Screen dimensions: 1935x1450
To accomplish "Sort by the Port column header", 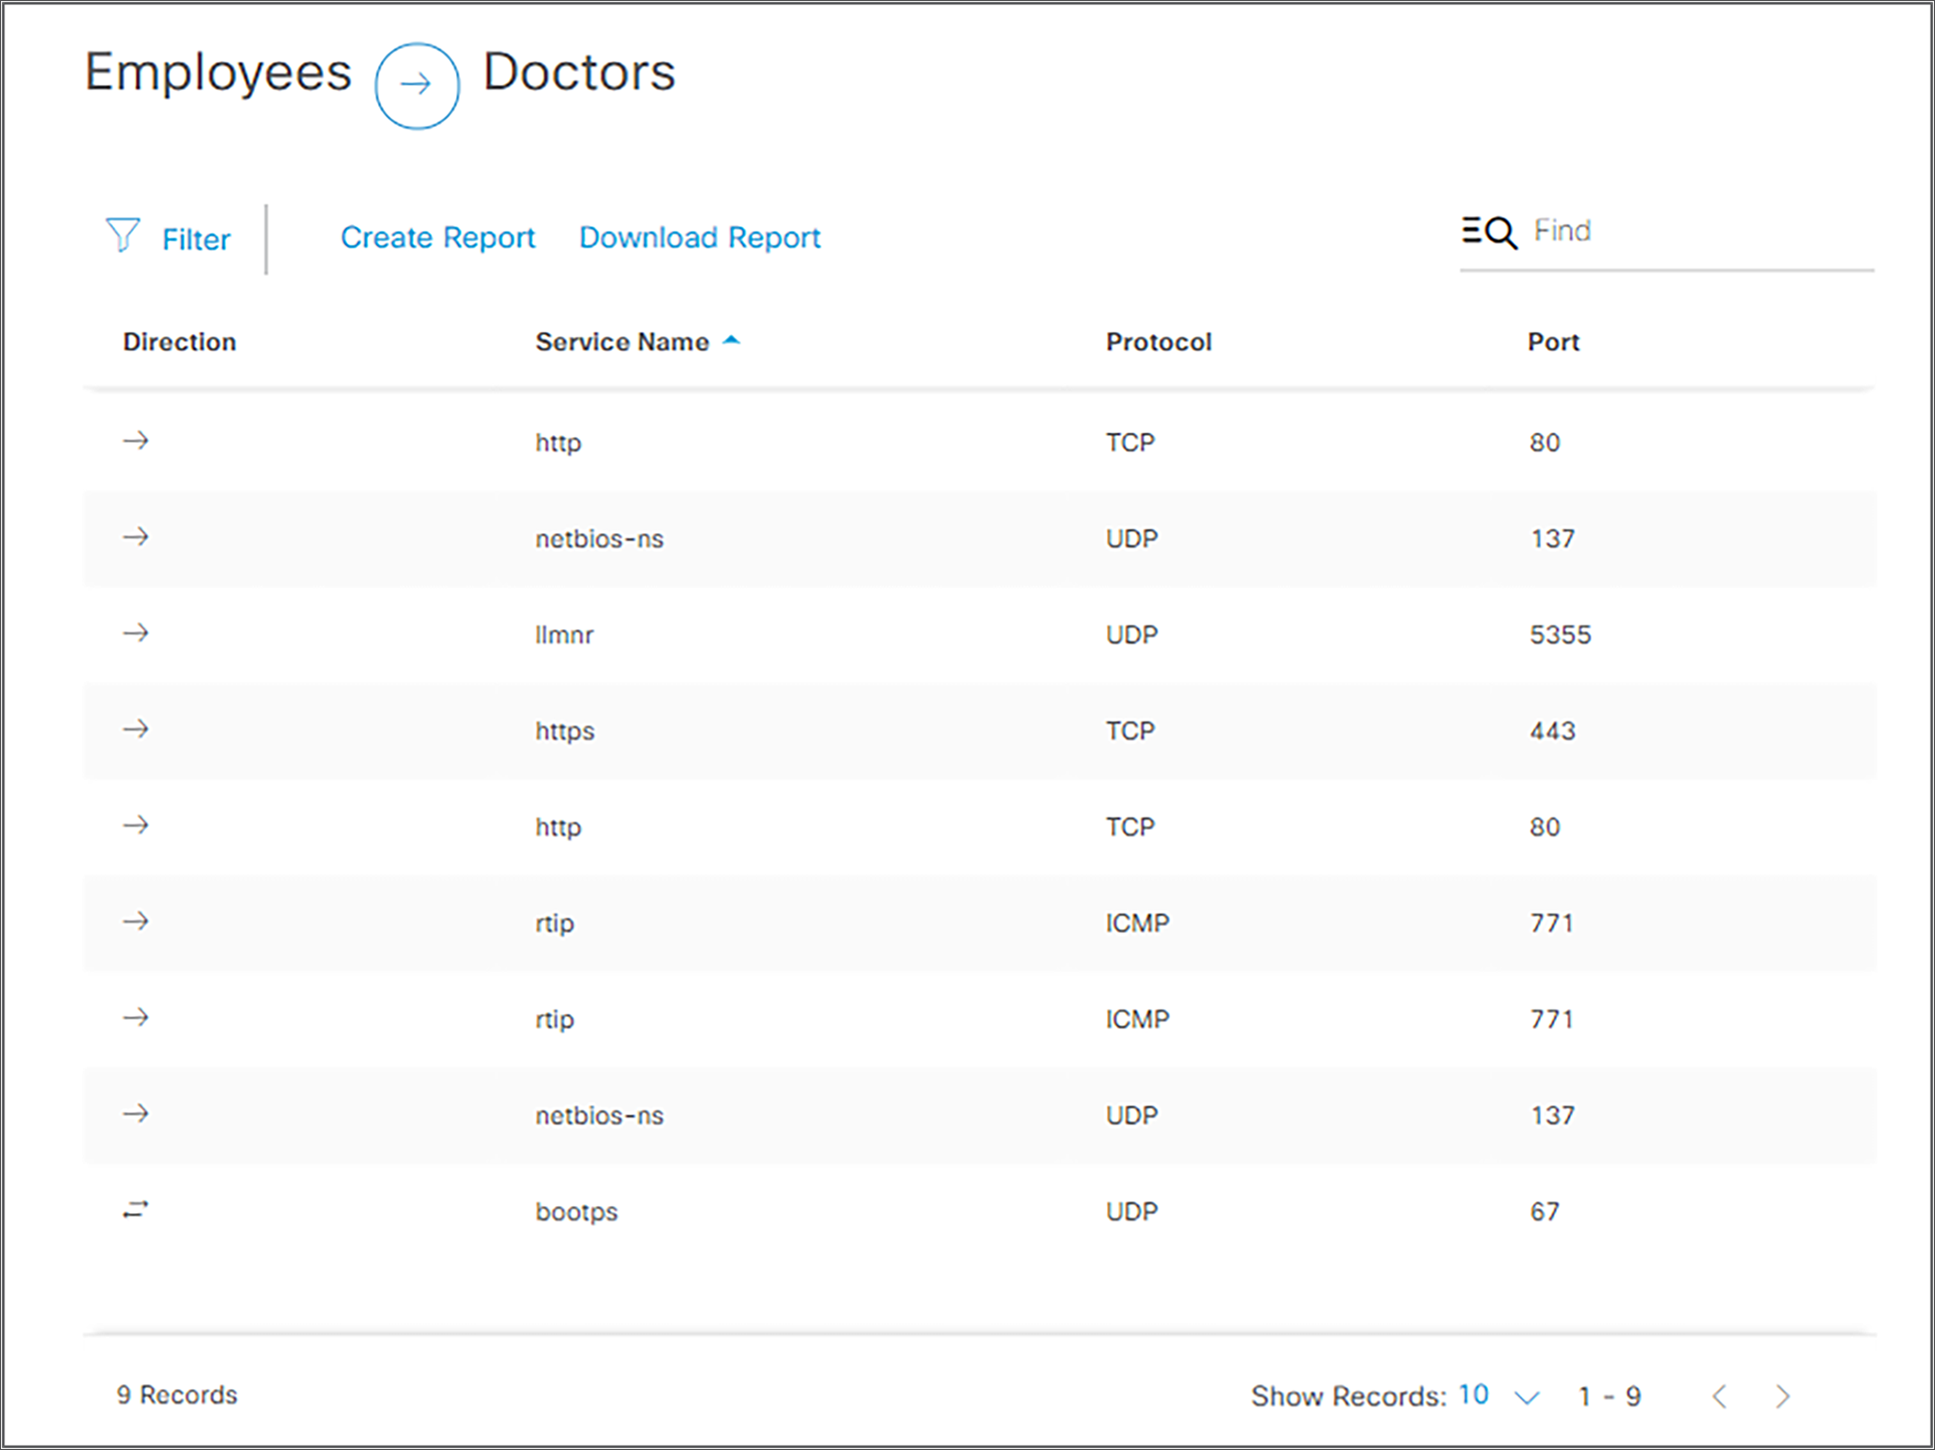I will coord(1553,342).
